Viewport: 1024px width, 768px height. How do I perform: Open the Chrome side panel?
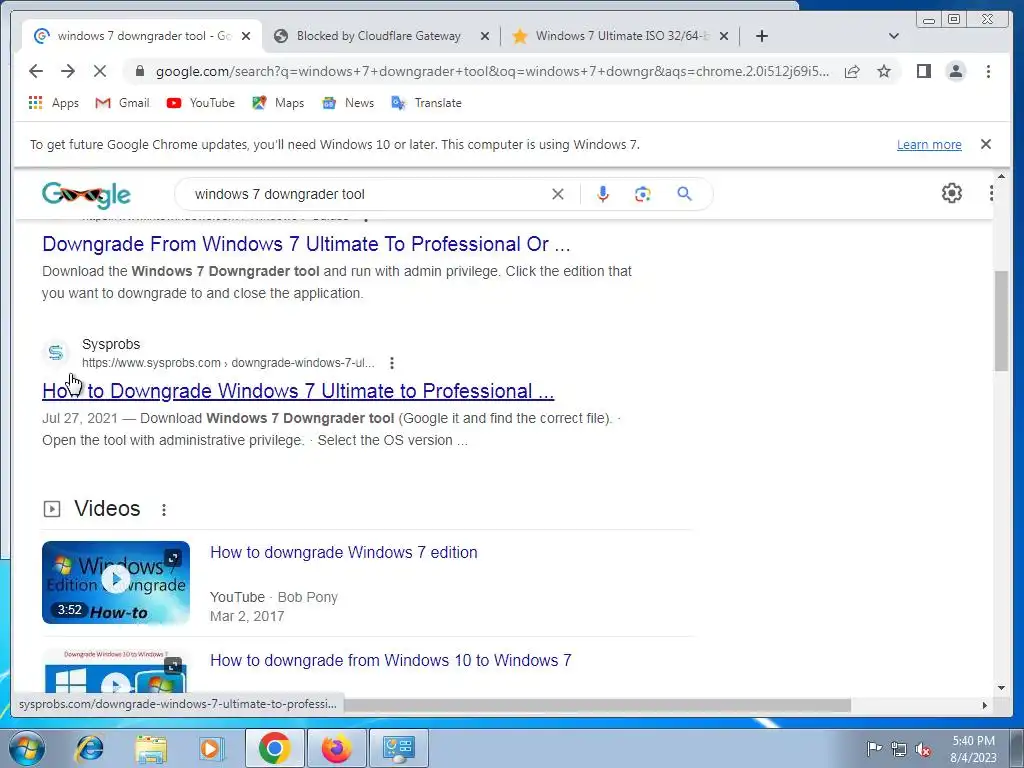[x=923, y=71]
